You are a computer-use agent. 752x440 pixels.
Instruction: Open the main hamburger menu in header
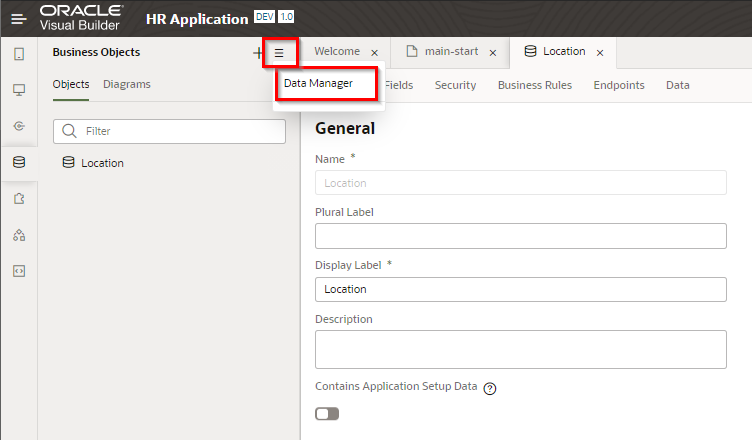click(x=19, y=18)
